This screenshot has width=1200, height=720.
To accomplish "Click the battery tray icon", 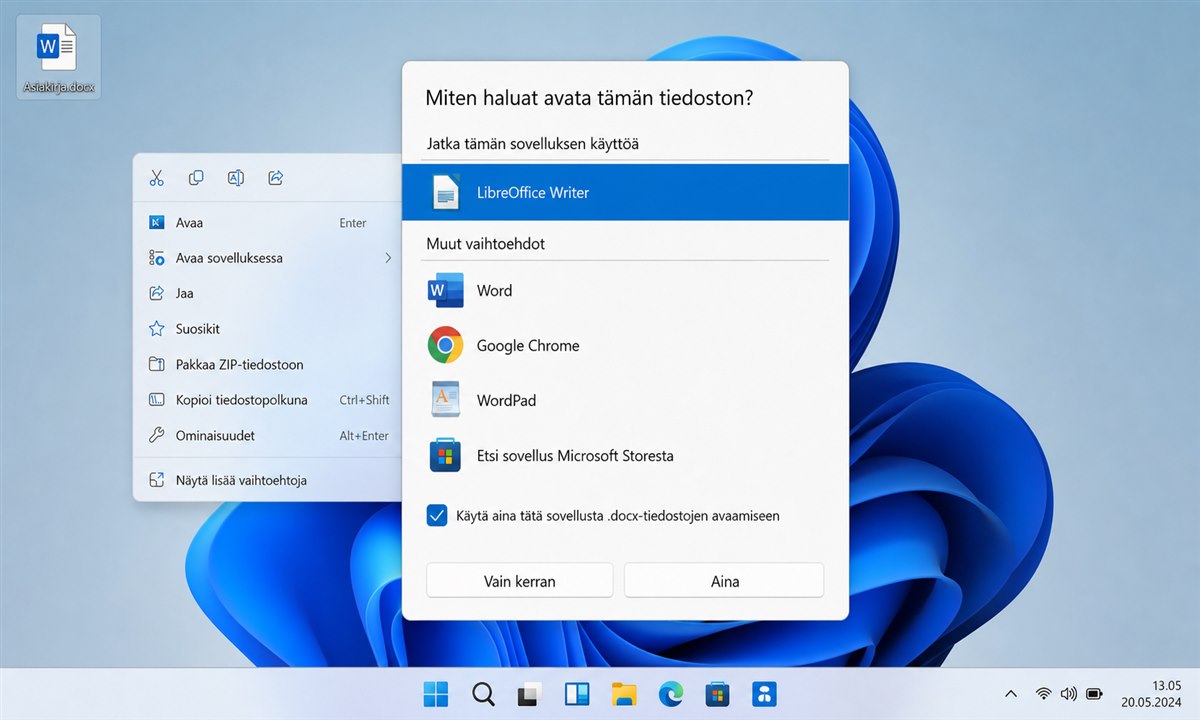I will click(1094, 694).
